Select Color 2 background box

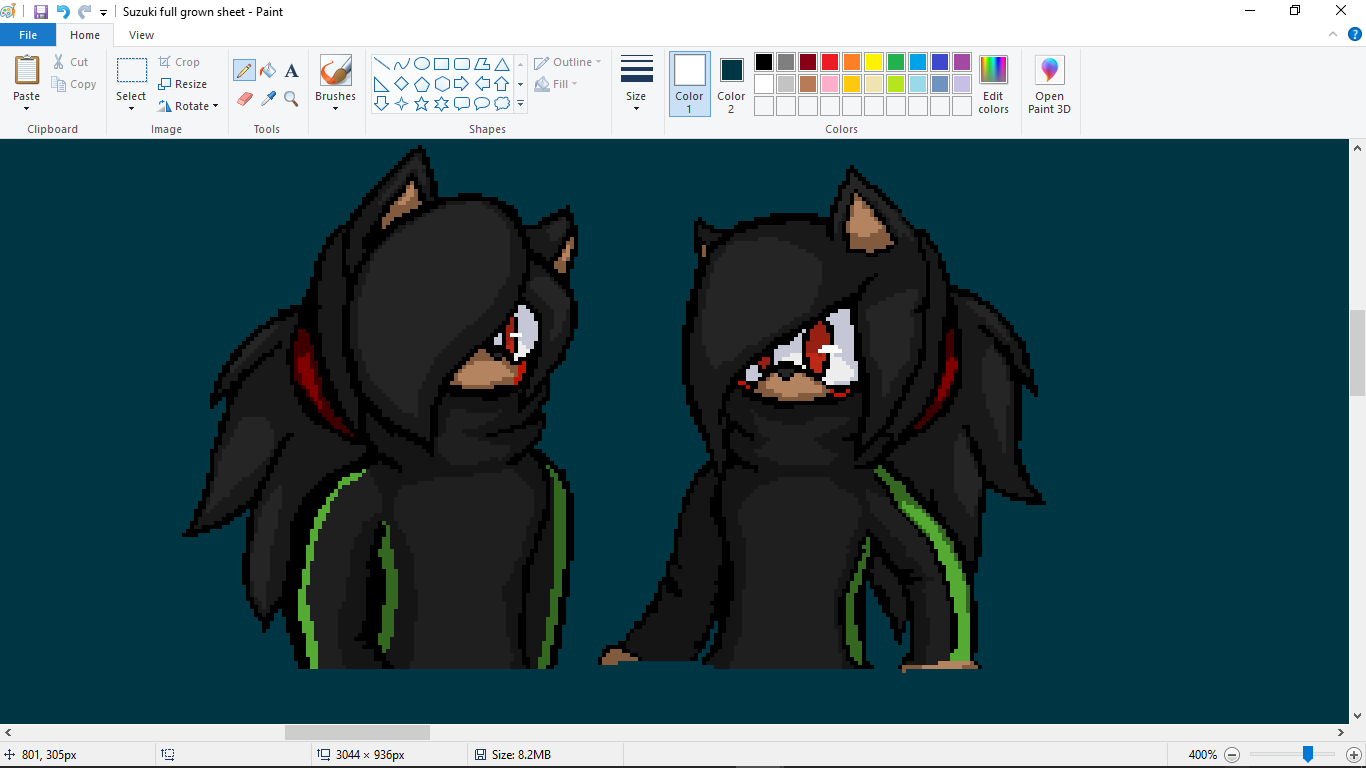coord(731,84)
